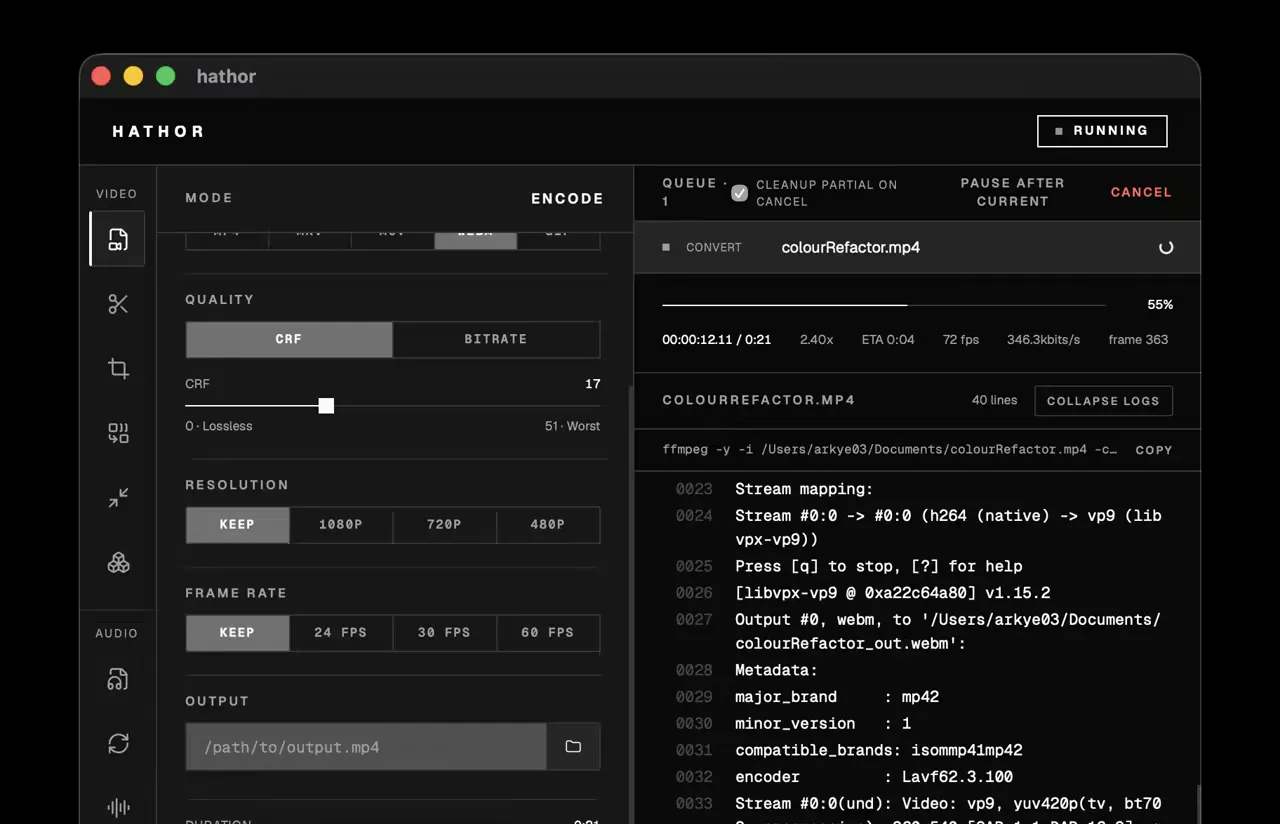Image resolution: width=1280 pixels, height=824 pixels.
Task: Select the audio loop conversion tool
Action: click(117, 743)
